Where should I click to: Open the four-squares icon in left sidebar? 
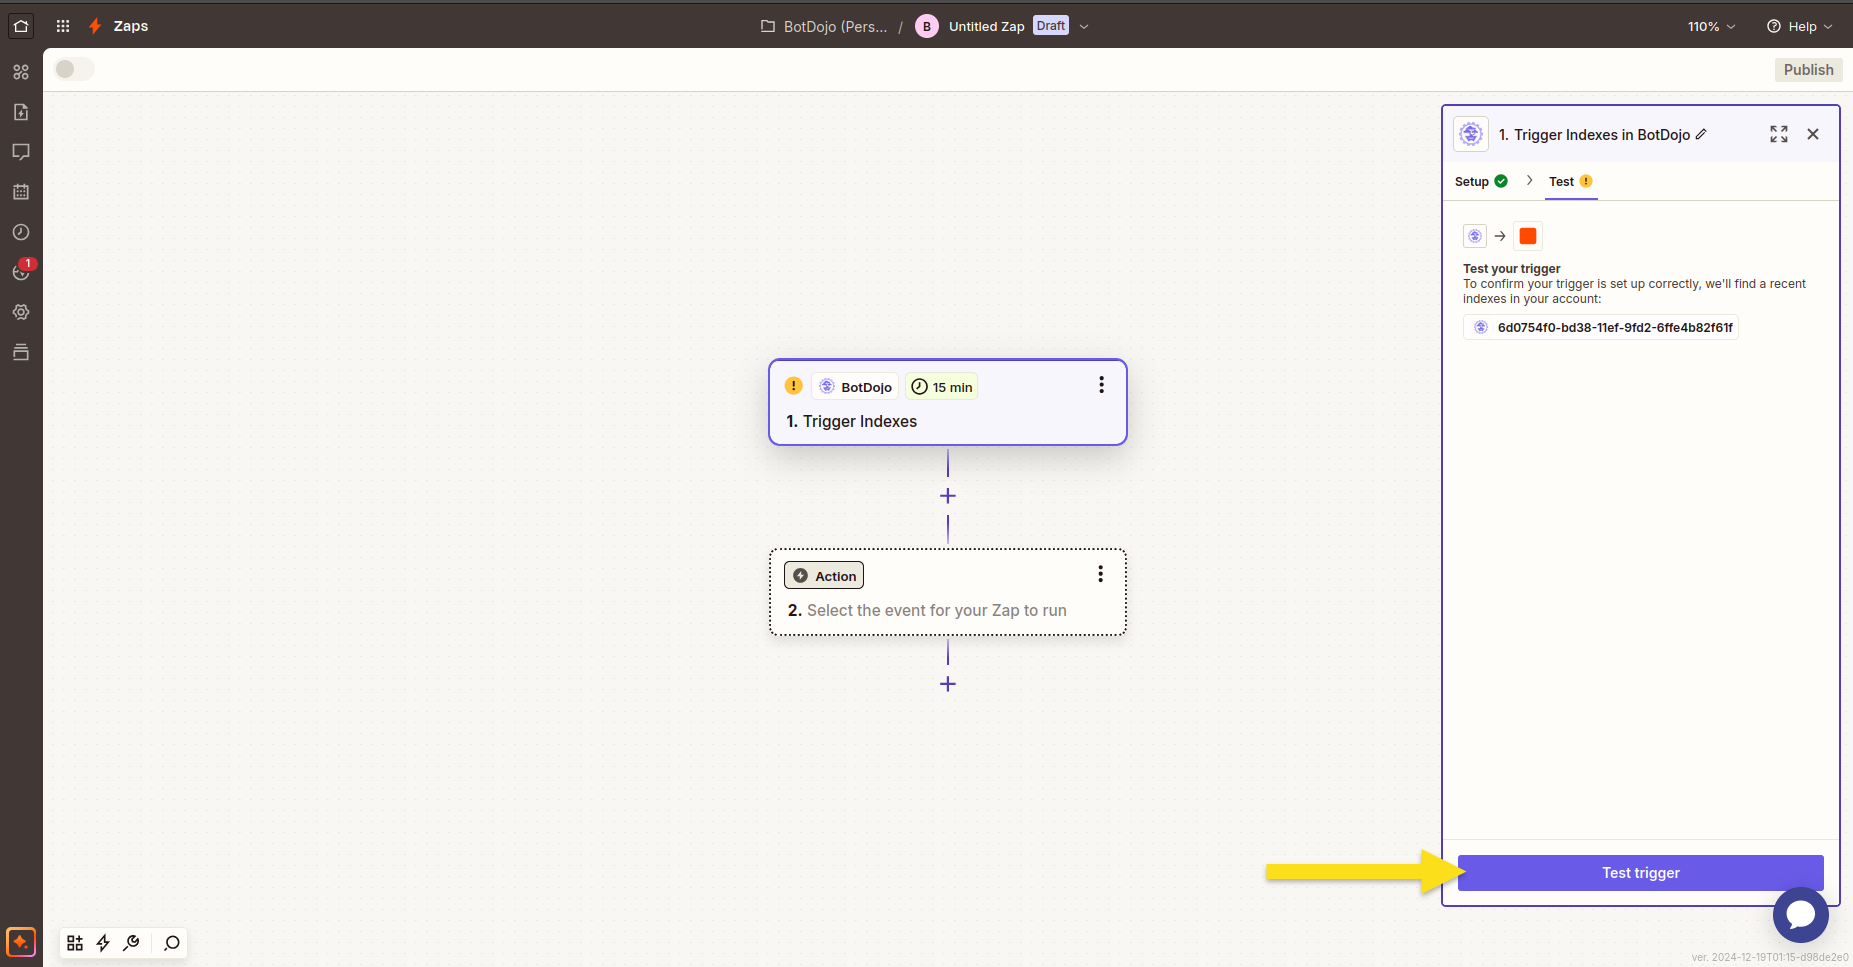21,72
